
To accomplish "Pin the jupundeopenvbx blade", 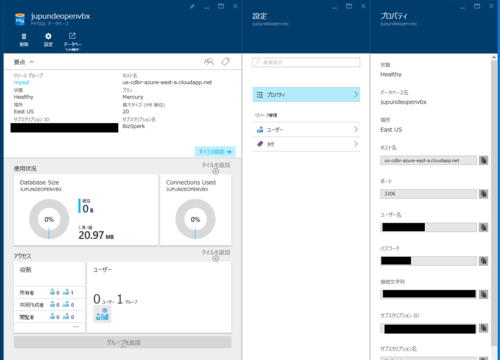I will click(x=192, y=6).
